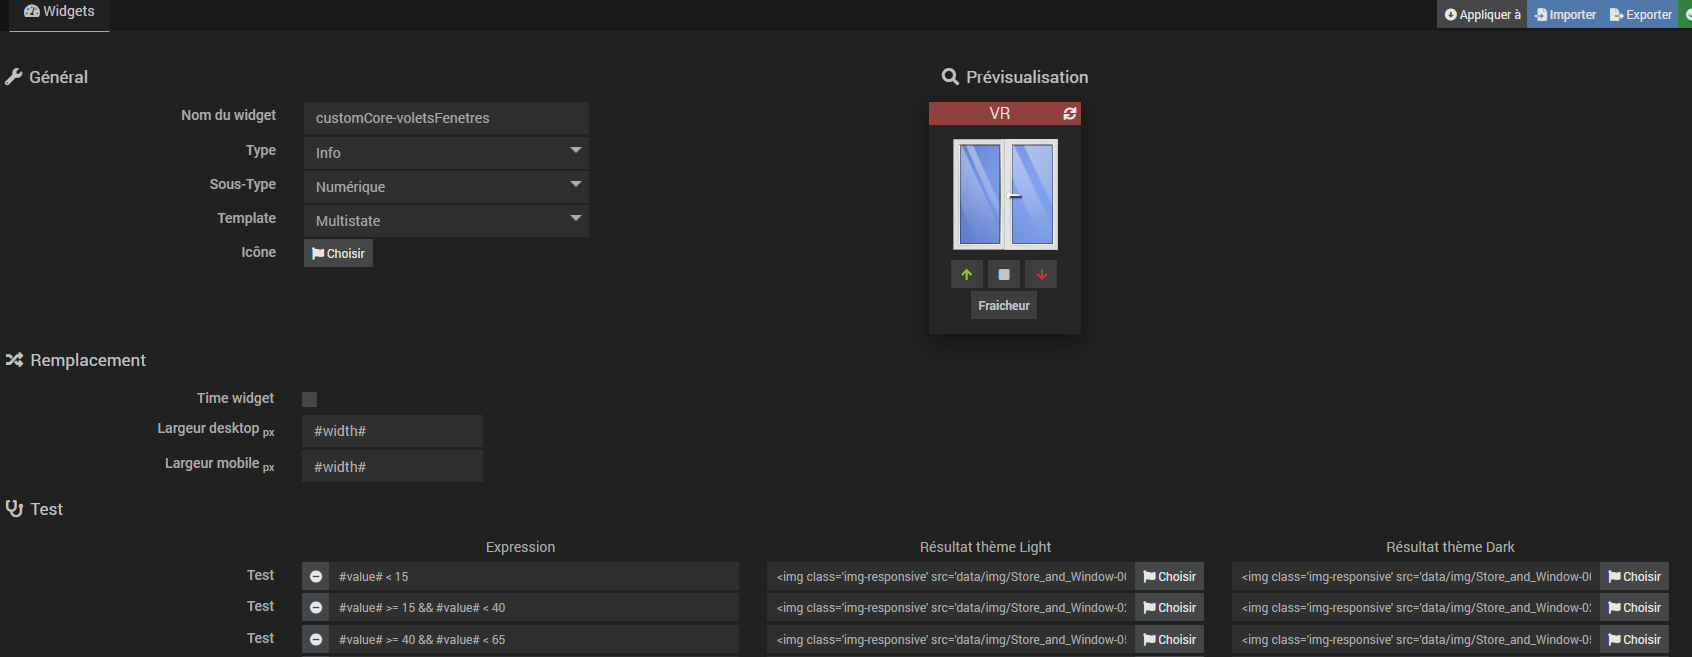The image size is (1692, 657).
Task: Click the Général section heading
Action: click(x=47, y=77)
